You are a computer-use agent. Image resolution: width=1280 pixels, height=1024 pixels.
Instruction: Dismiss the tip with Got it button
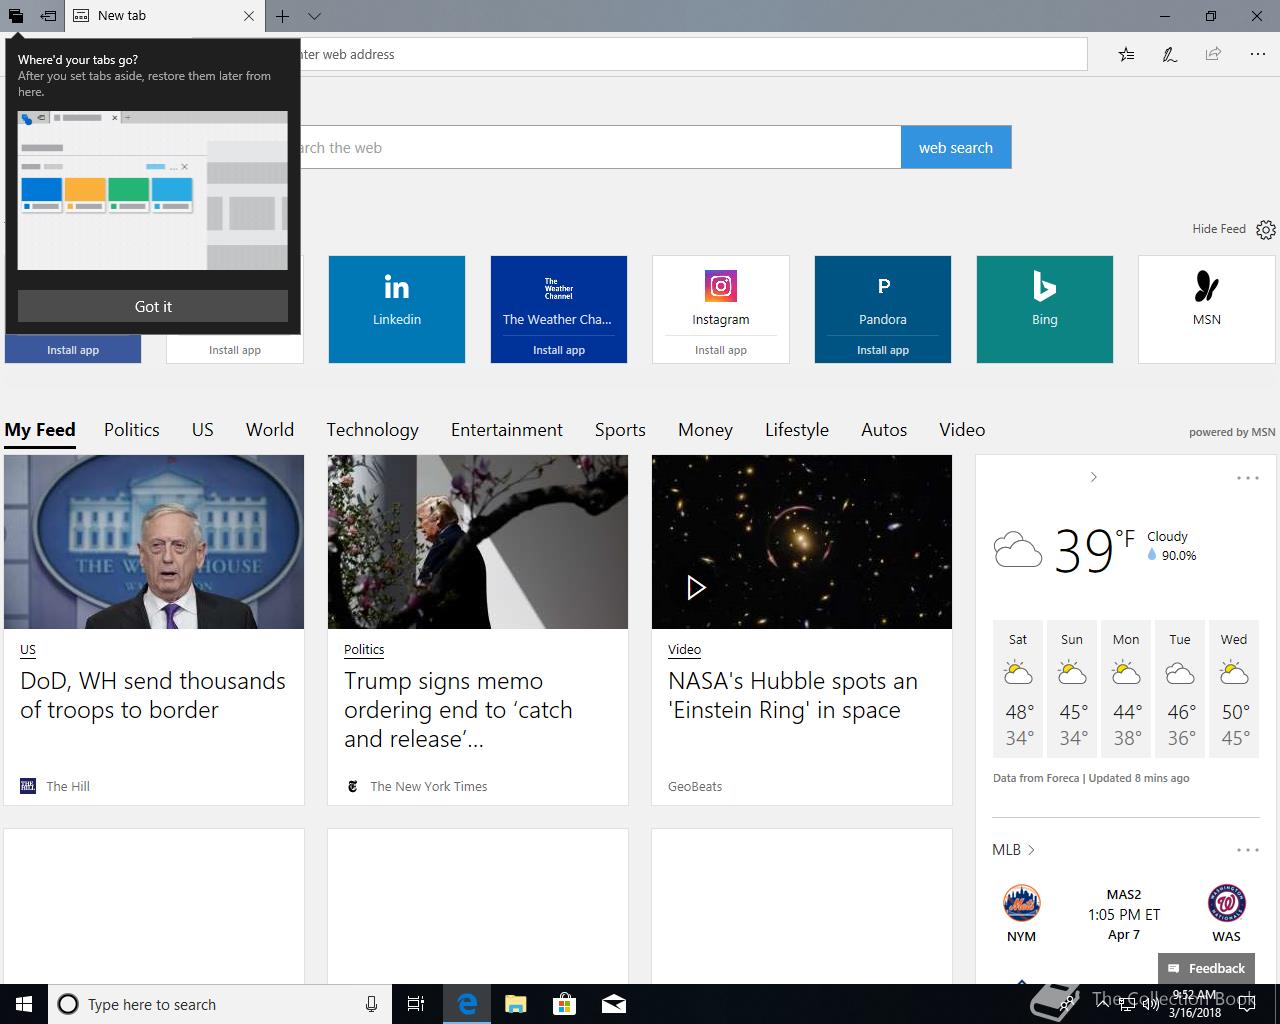click(153, 306)
